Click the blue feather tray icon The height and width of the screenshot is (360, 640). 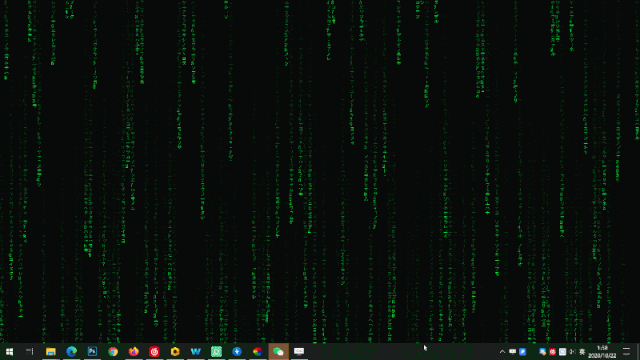[x=522, y=352]
